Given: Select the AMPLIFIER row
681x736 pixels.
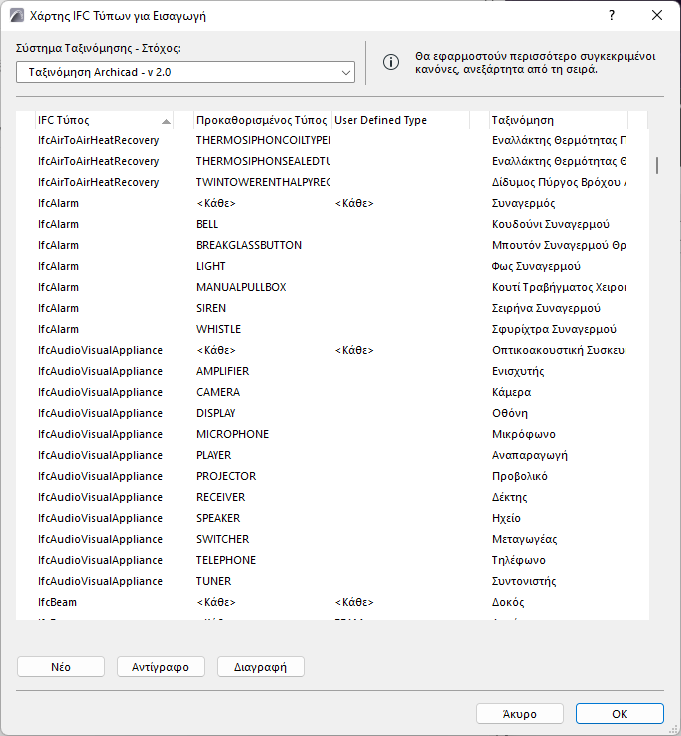Looking at the screenshot, I should [x=332, y=371].
